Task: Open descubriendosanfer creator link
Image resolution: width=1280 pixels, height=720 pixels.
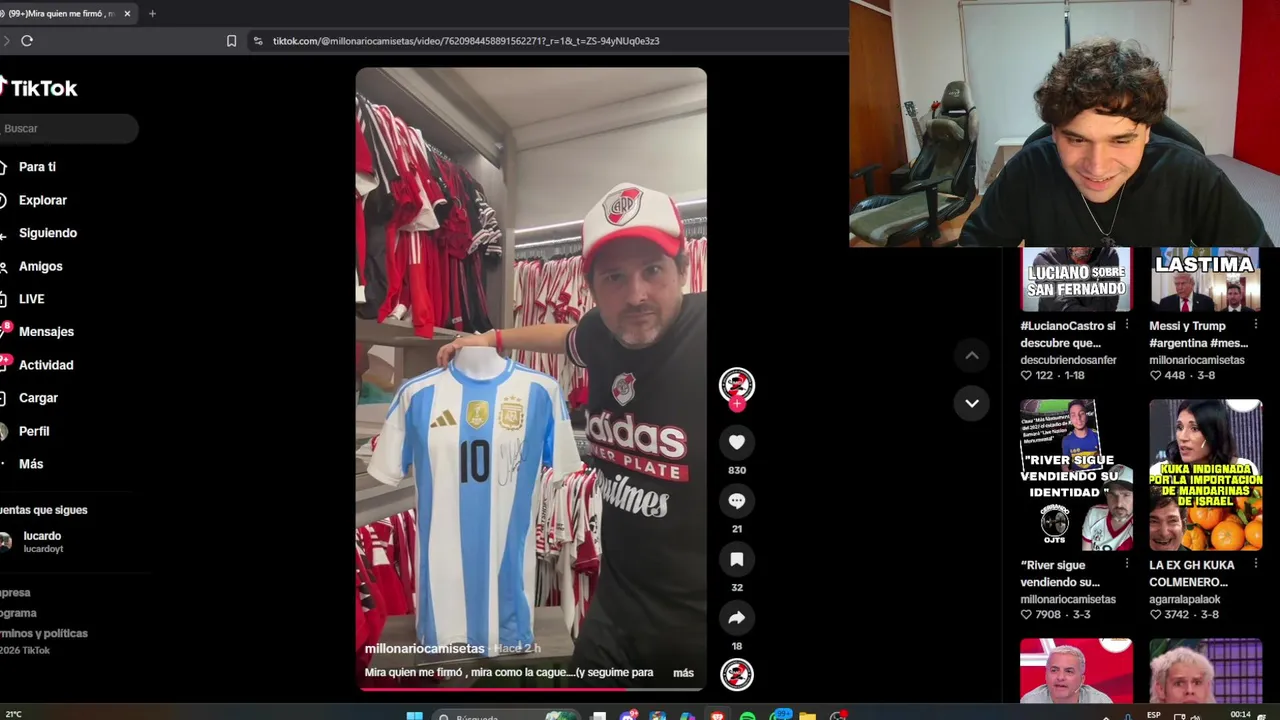Action: [x=1068, y=360]
